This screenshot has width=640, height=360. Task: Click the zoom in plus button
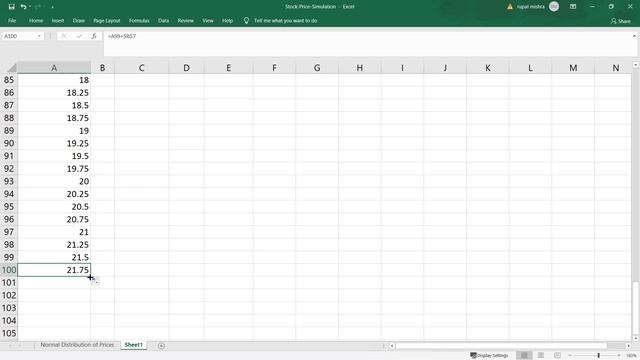(x=619, y=356)
